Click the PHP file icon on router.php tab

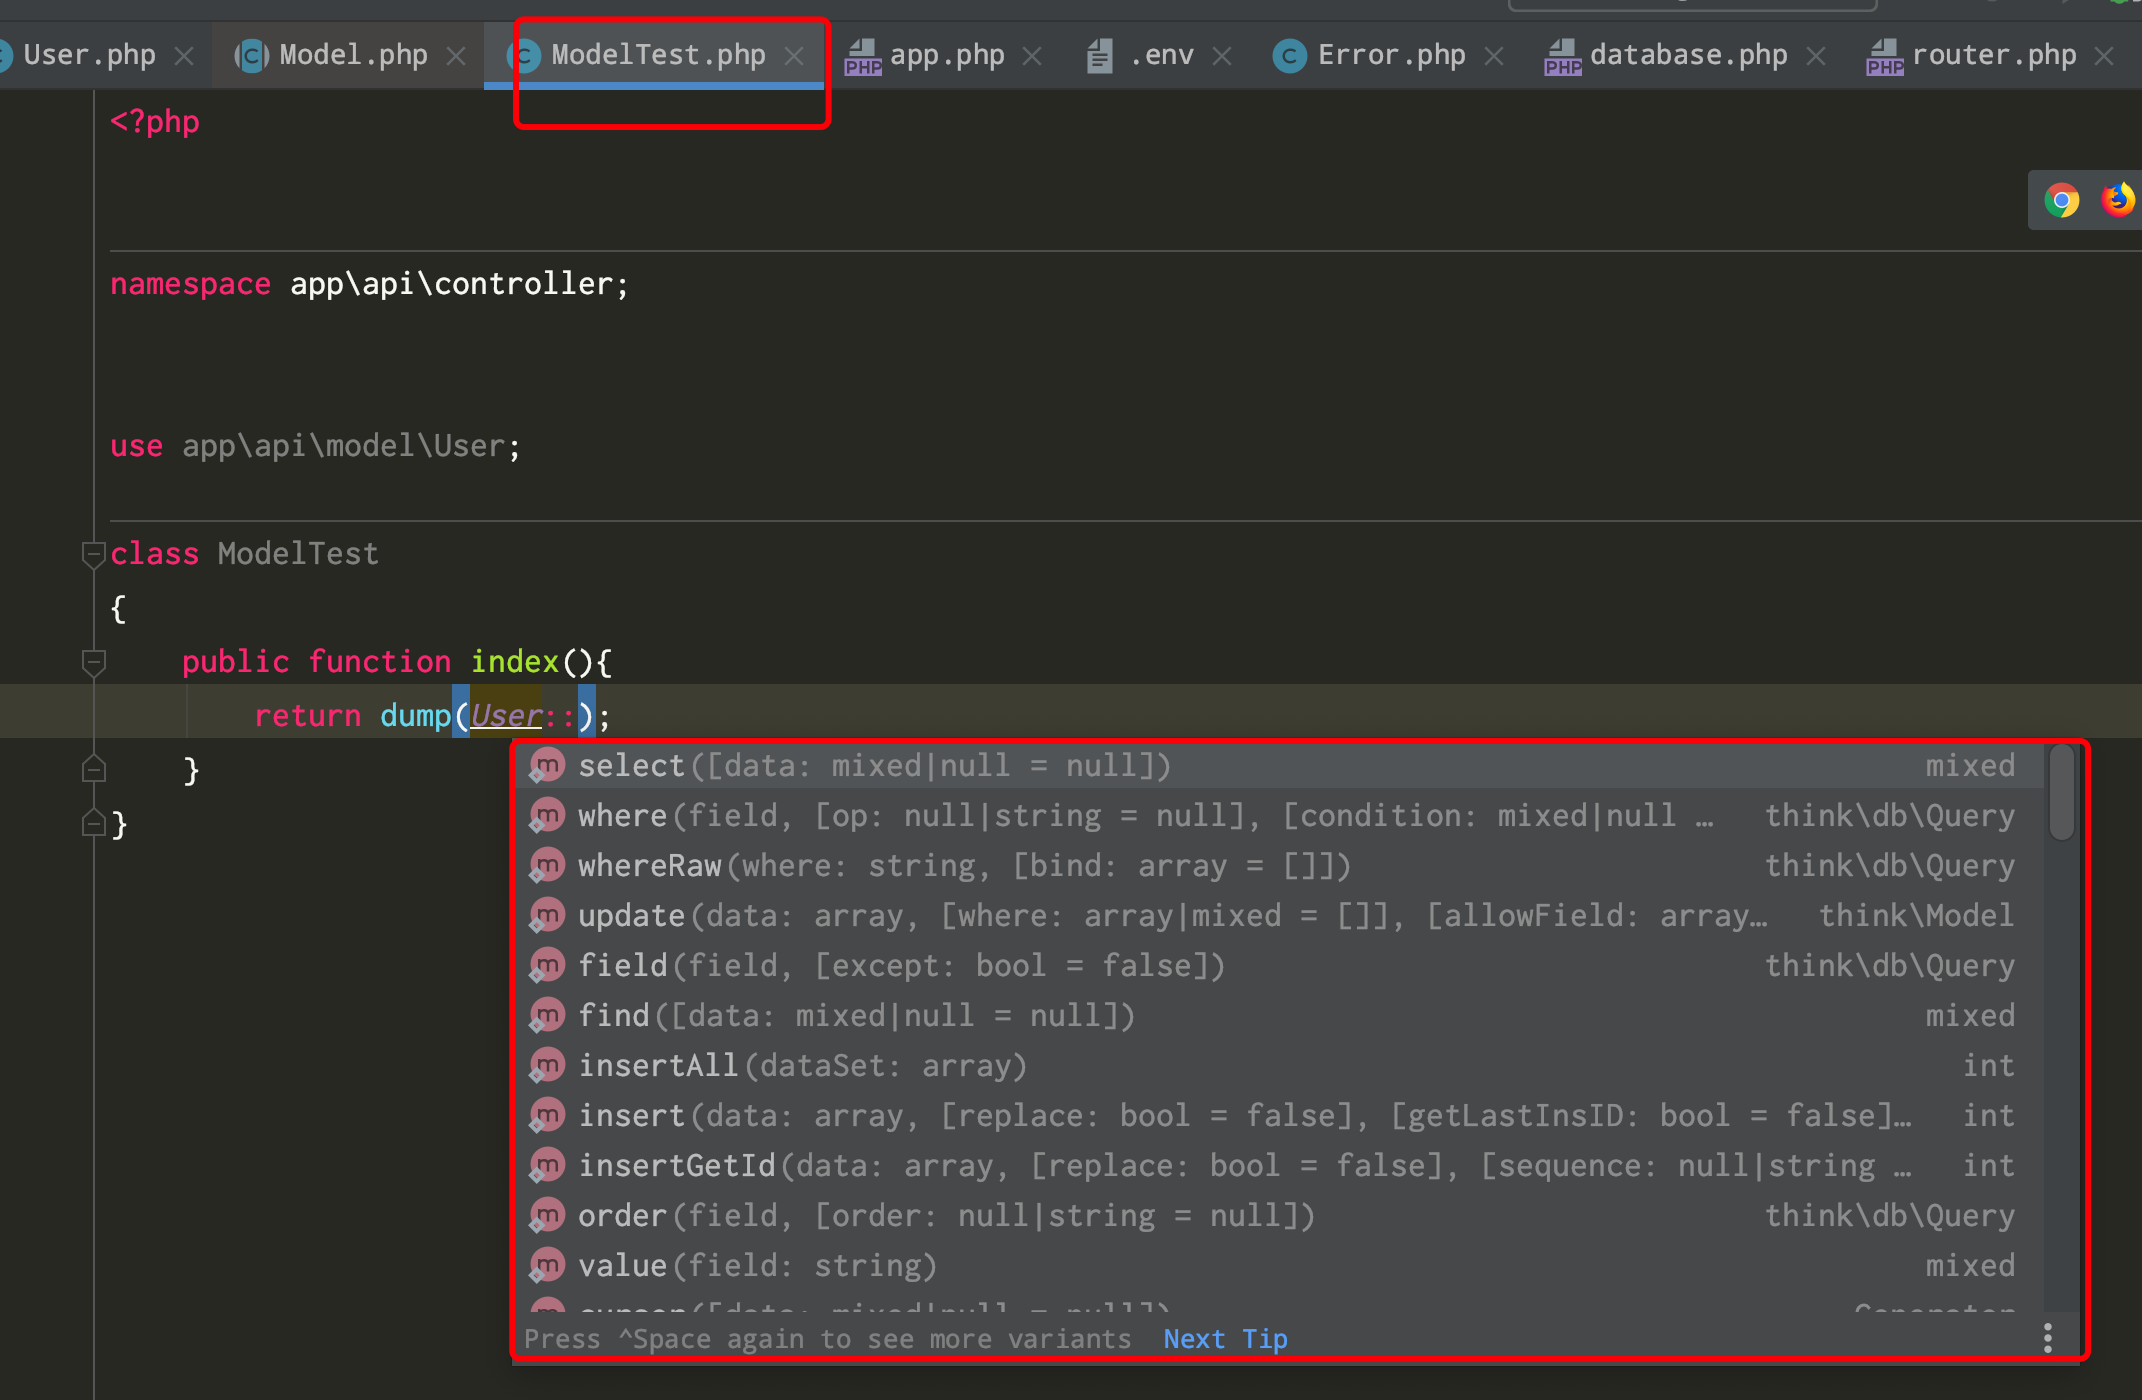point(1885,56)
